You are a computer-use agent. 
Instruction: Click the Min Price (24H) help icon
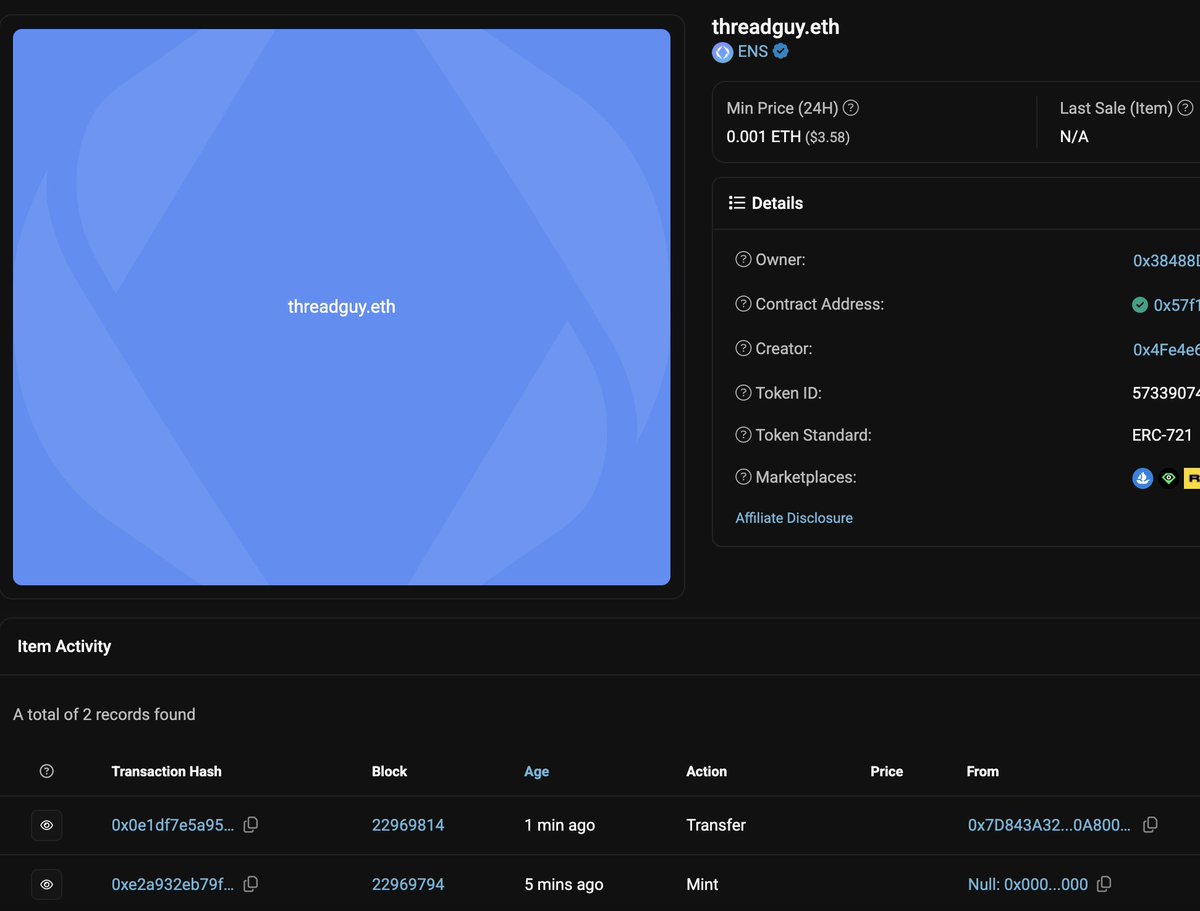point(851,108)
